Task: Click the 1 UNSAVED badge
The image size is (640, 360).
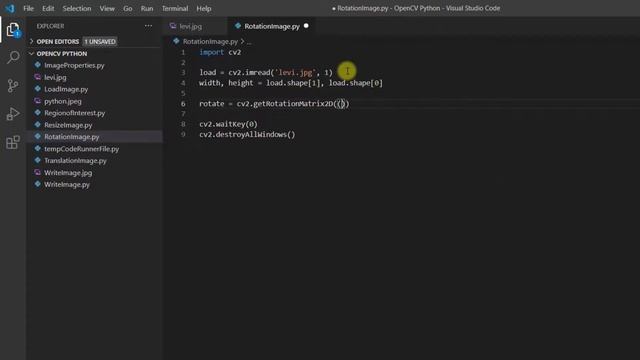Action: tap(100, 41)
